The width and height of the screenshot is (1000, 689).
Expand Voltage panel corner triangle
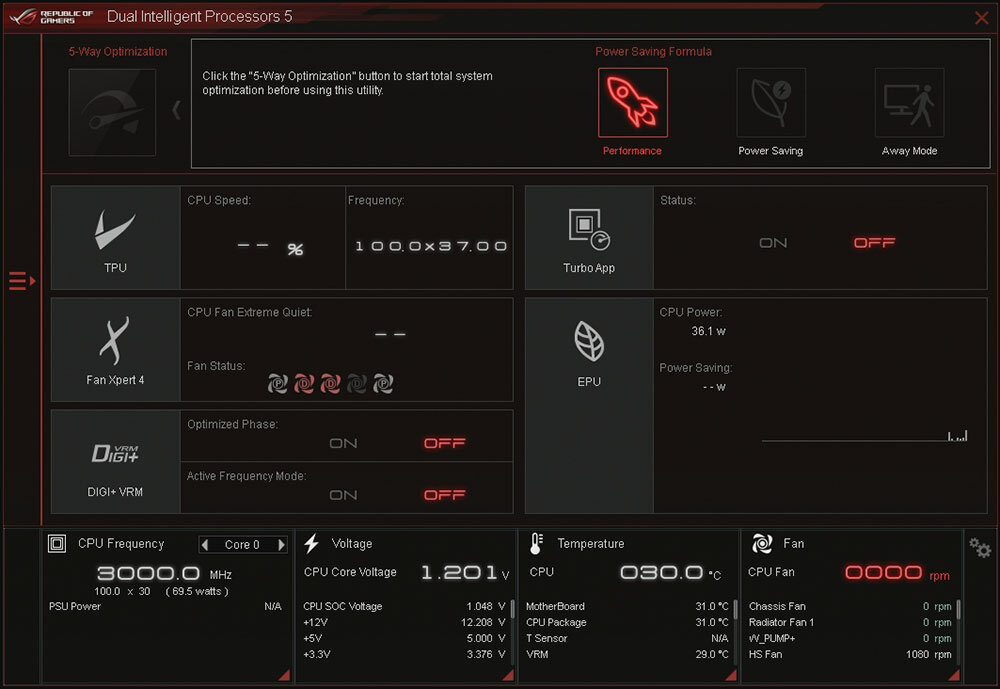tap(508, 675)
